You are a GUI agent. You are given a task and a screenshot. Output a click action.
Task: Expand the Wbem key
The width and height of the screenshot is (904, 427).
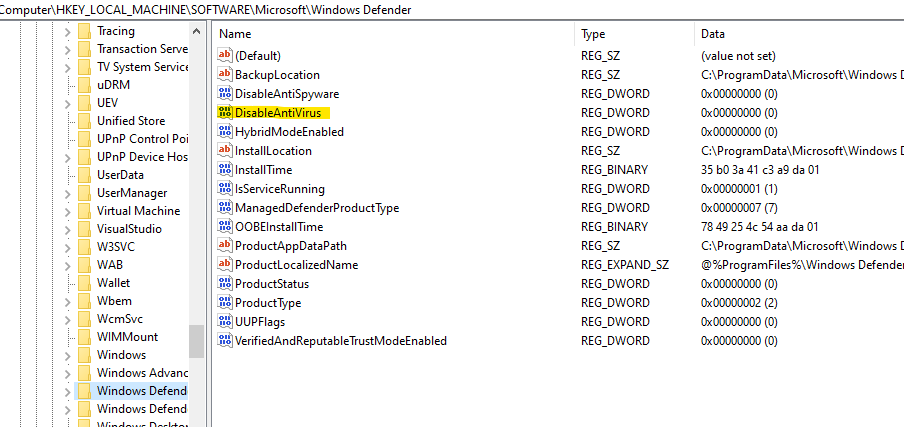[x=67, y=301]
